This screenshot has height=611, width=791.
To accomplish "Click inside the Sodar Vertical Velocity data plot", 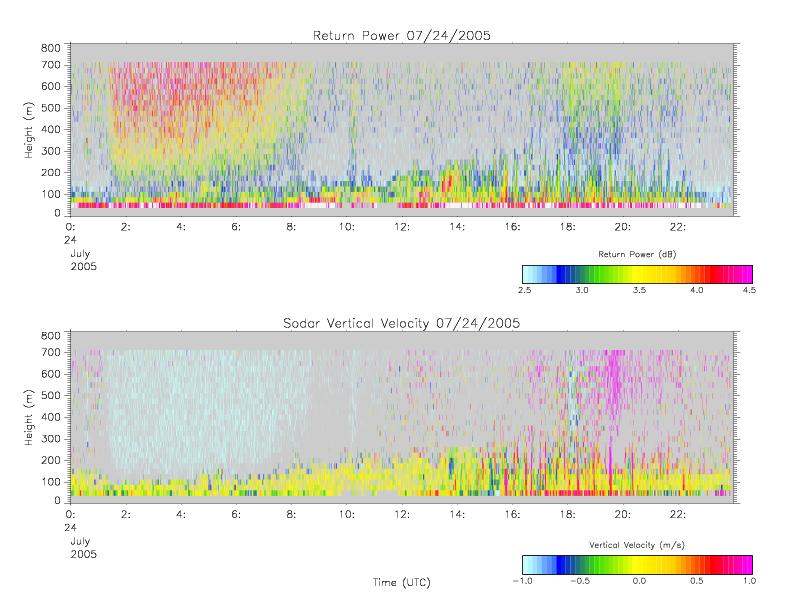I will pyautogui.click(x=402, y=417).
